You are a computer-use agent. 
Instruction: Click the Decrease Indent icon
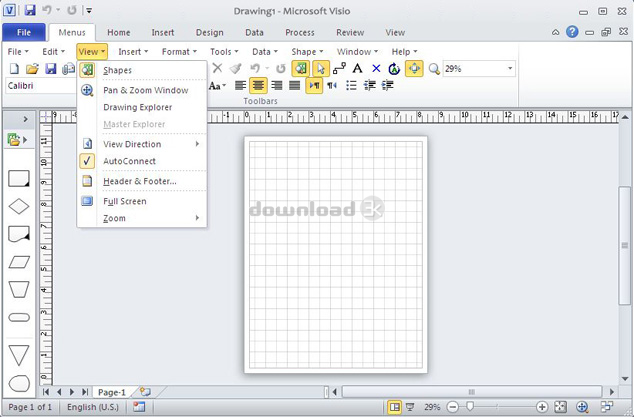(369, 85)
